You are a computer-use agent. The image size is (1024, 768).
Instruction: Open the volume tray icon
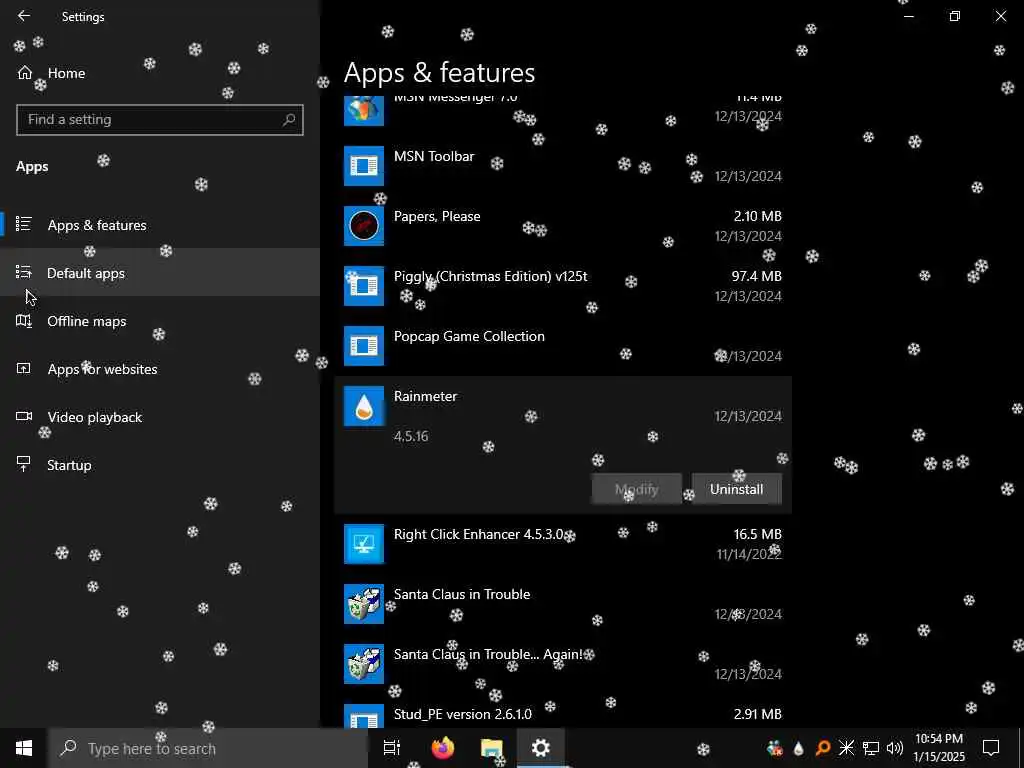tap(895, 748)
